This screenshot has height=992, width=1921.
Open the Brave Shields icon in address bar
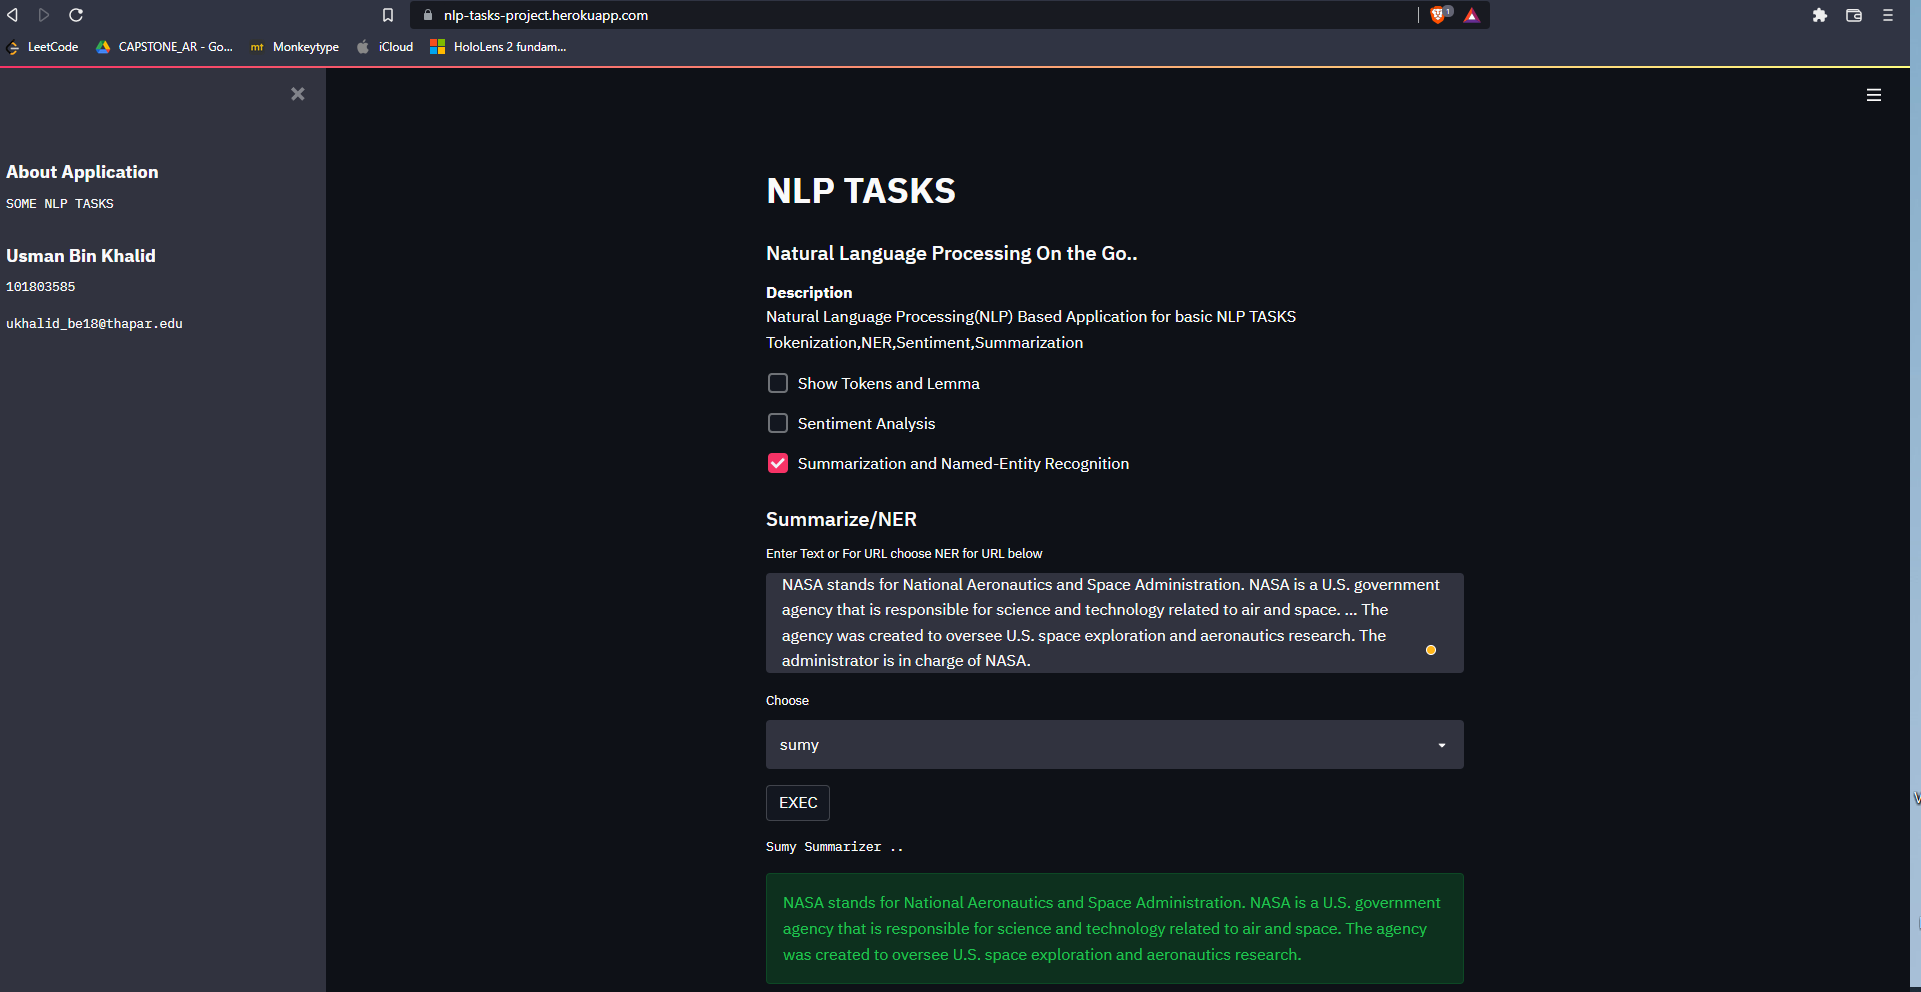point(1439,15)
